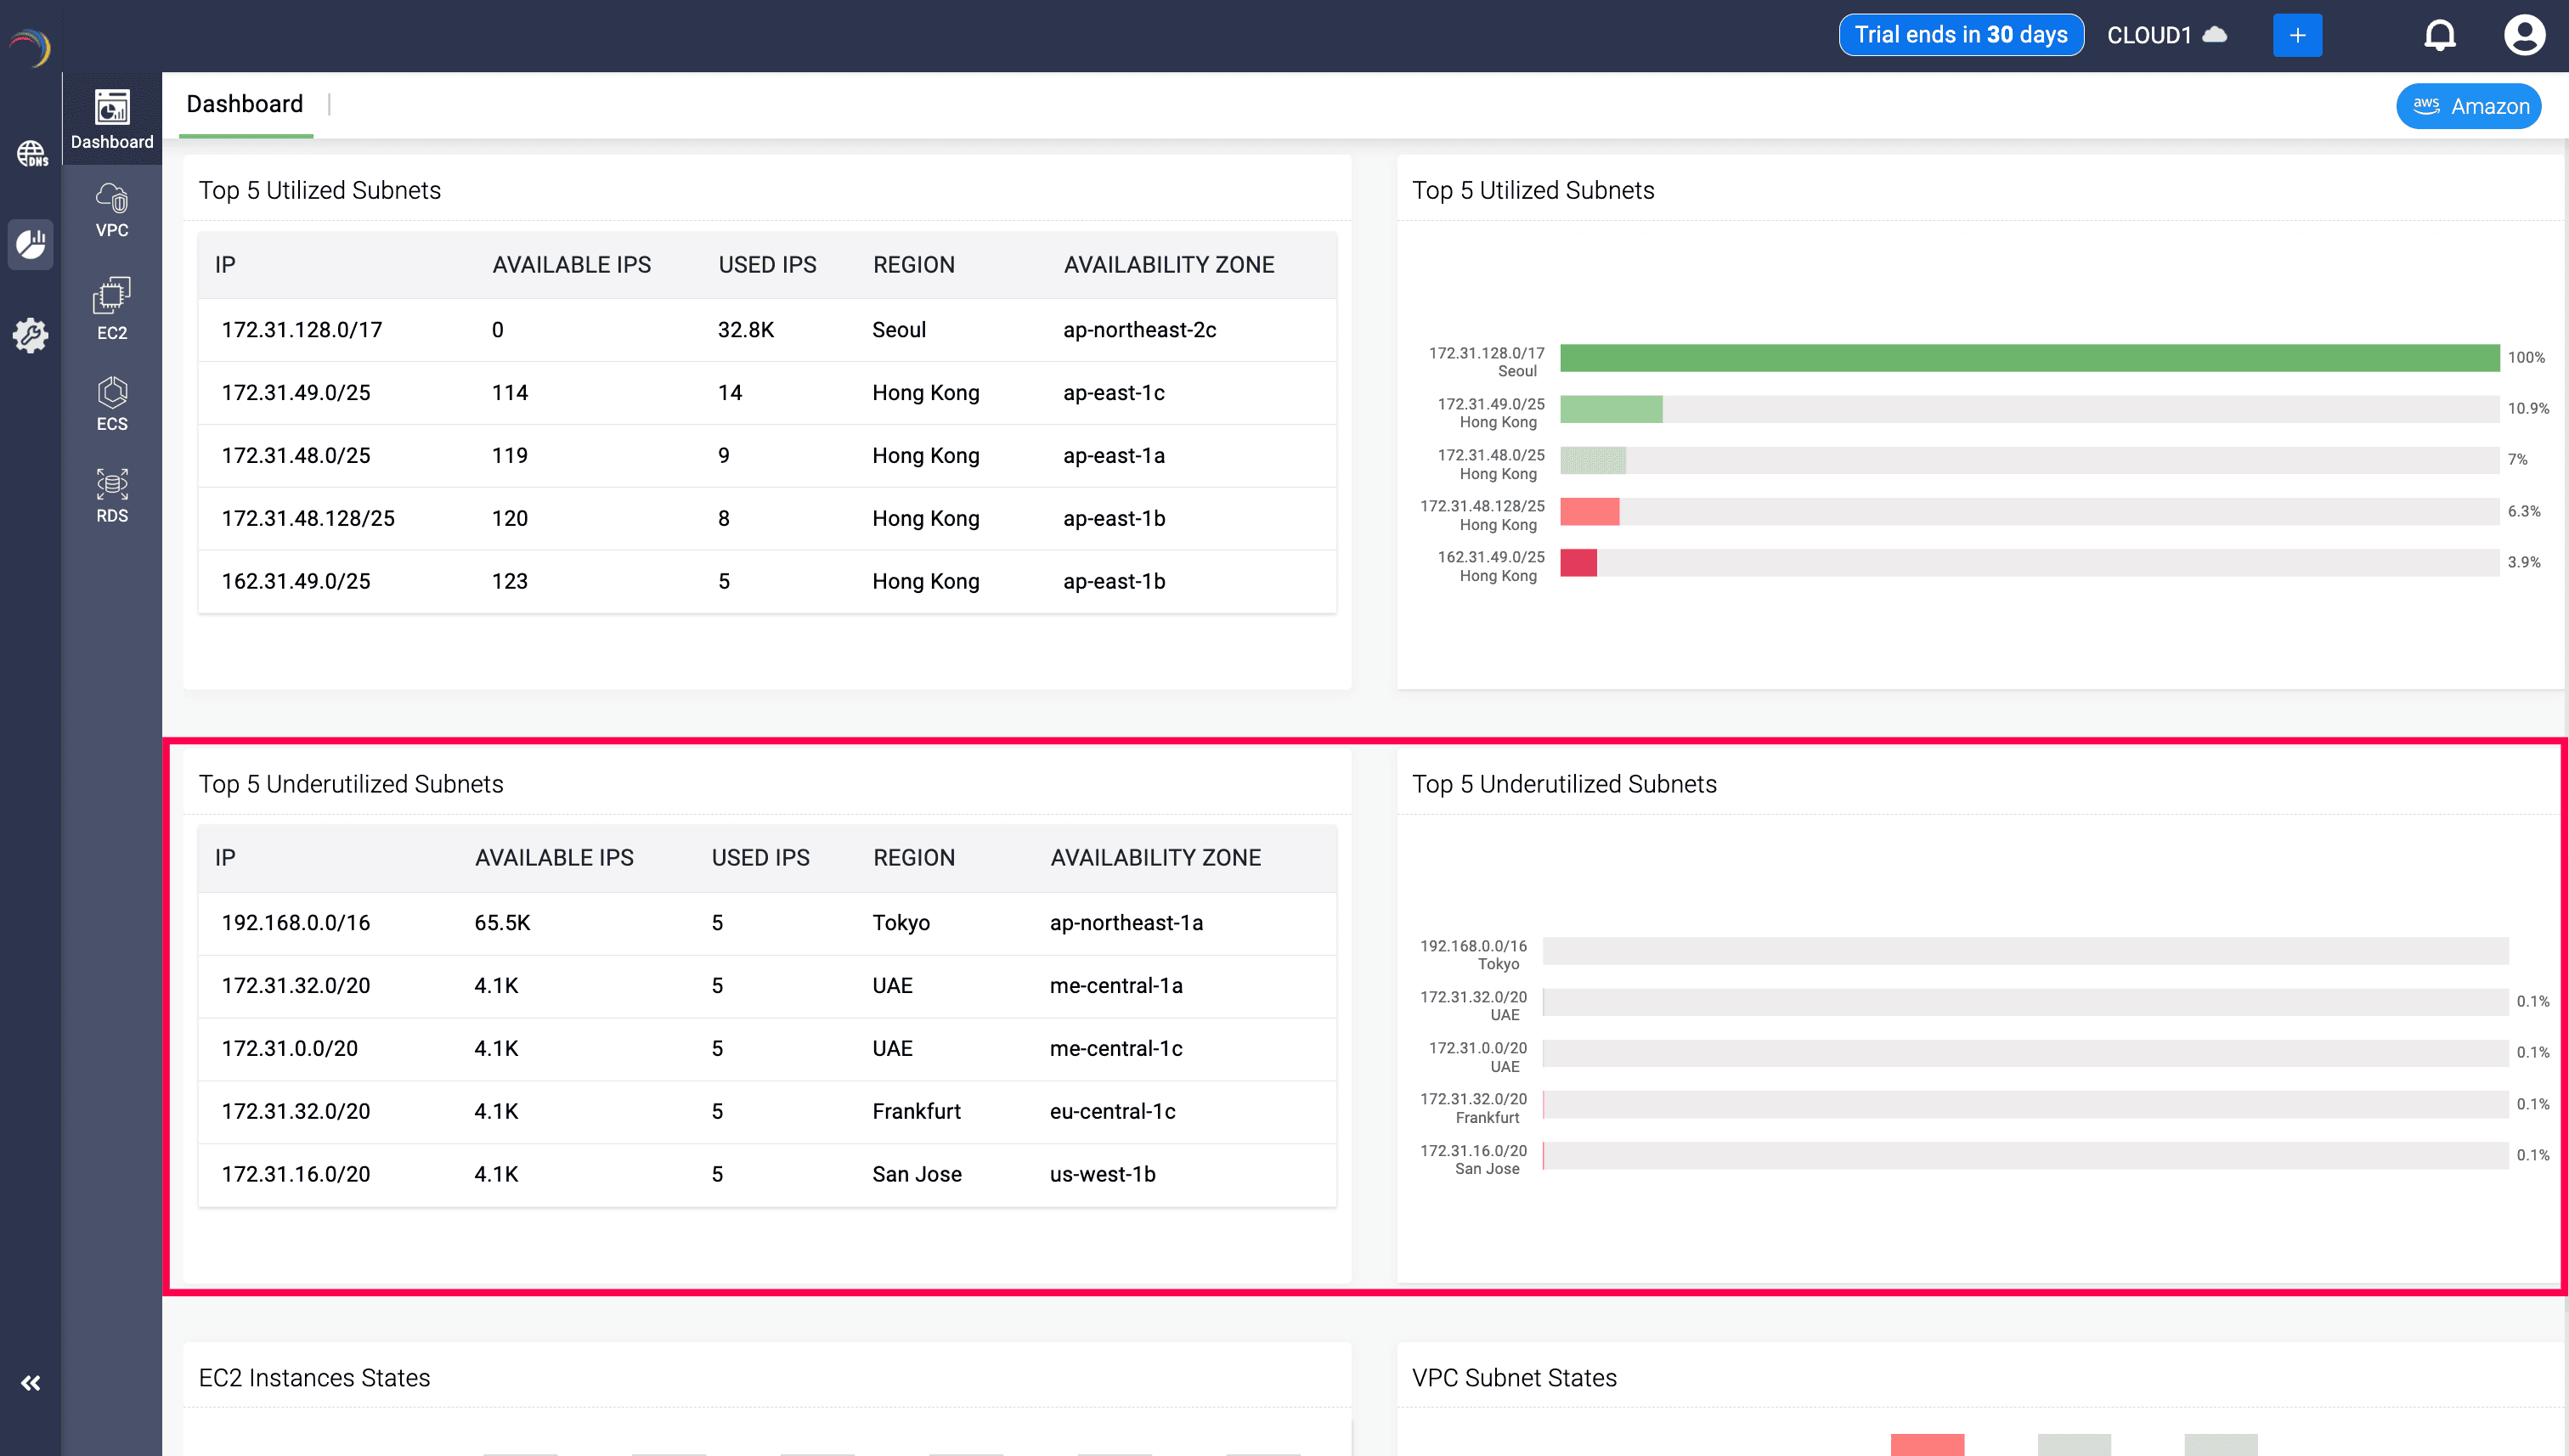Open the Amazon cloud selector button
2569x1456 pixels.
pos(2468,105)
